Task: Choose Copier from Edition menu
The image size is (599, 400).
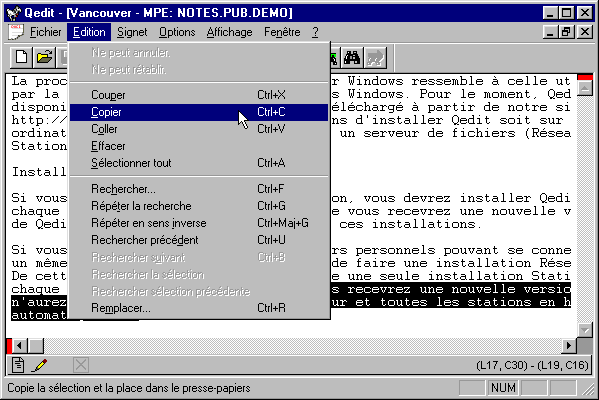Action: (x=199, y=112)
